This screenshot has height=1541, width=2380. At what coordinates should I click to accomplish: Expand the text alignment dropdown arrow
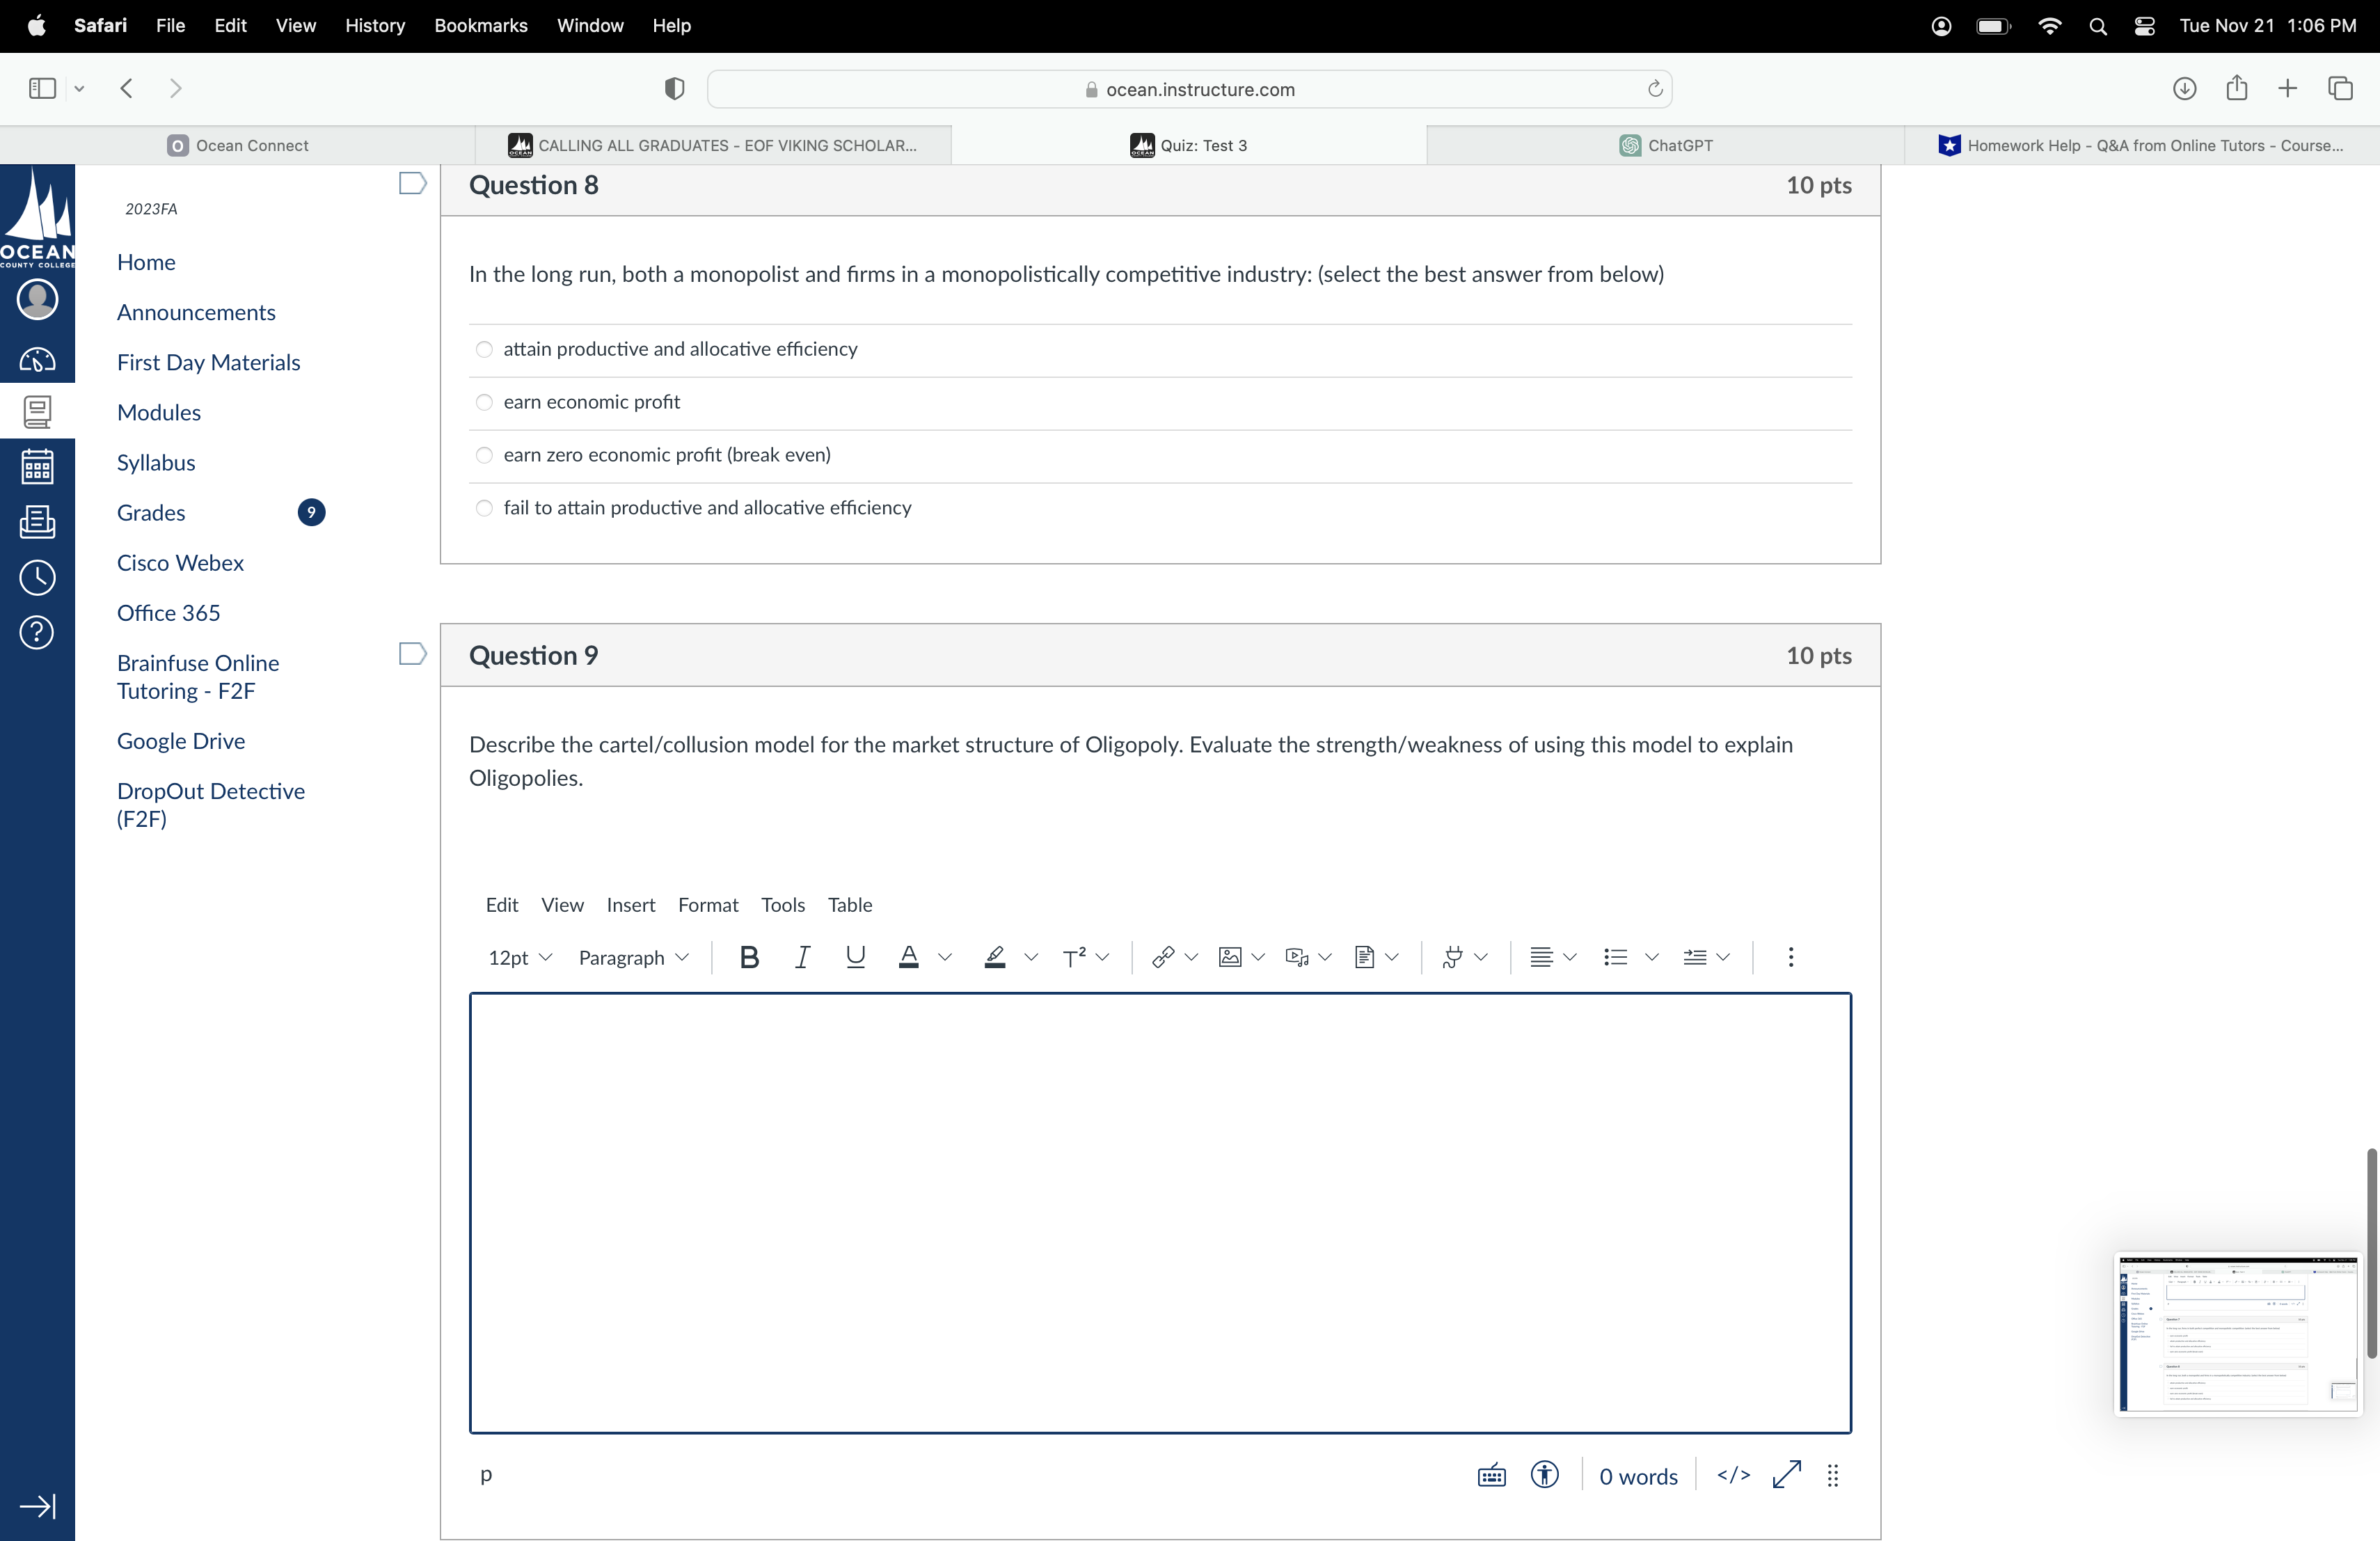(x=1570, y=957)
